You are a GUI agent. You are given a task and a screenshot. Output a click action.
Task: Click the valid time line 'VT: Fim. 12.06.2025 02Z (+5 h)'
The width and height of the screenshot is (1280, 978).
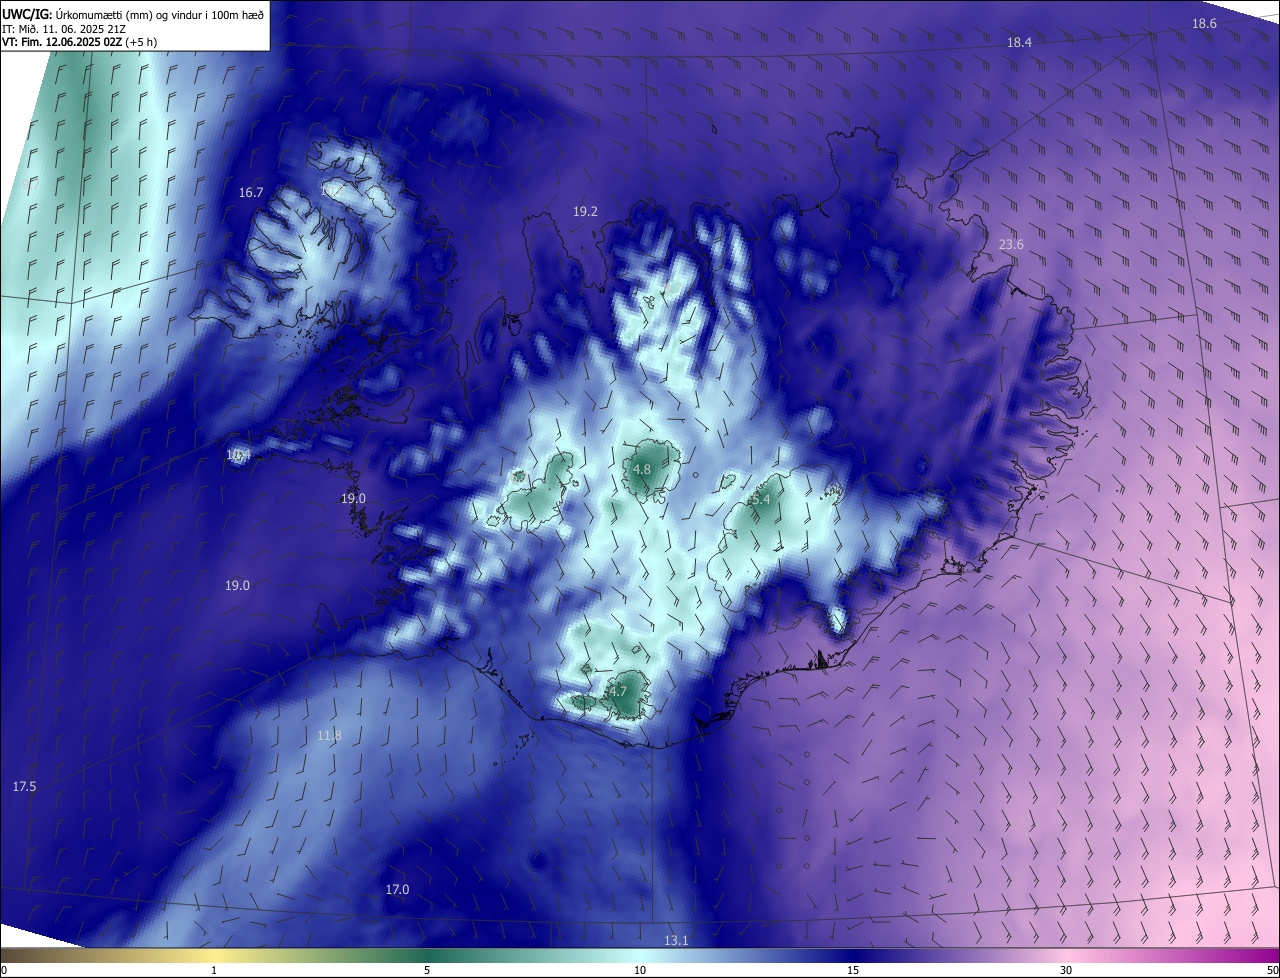80,42
